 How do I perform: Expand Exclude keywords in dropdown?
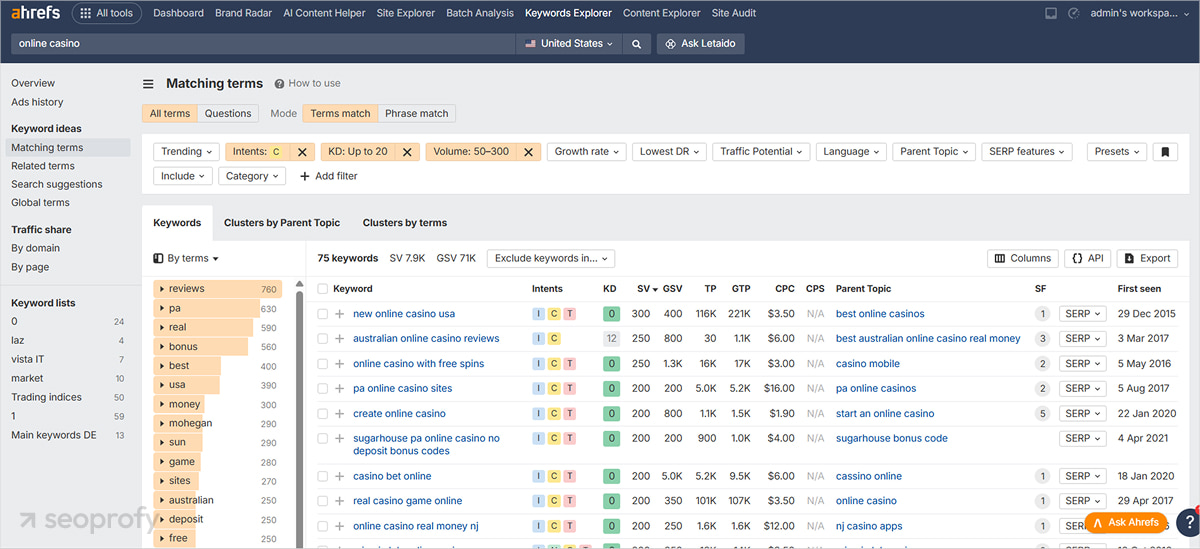(551, 258)
